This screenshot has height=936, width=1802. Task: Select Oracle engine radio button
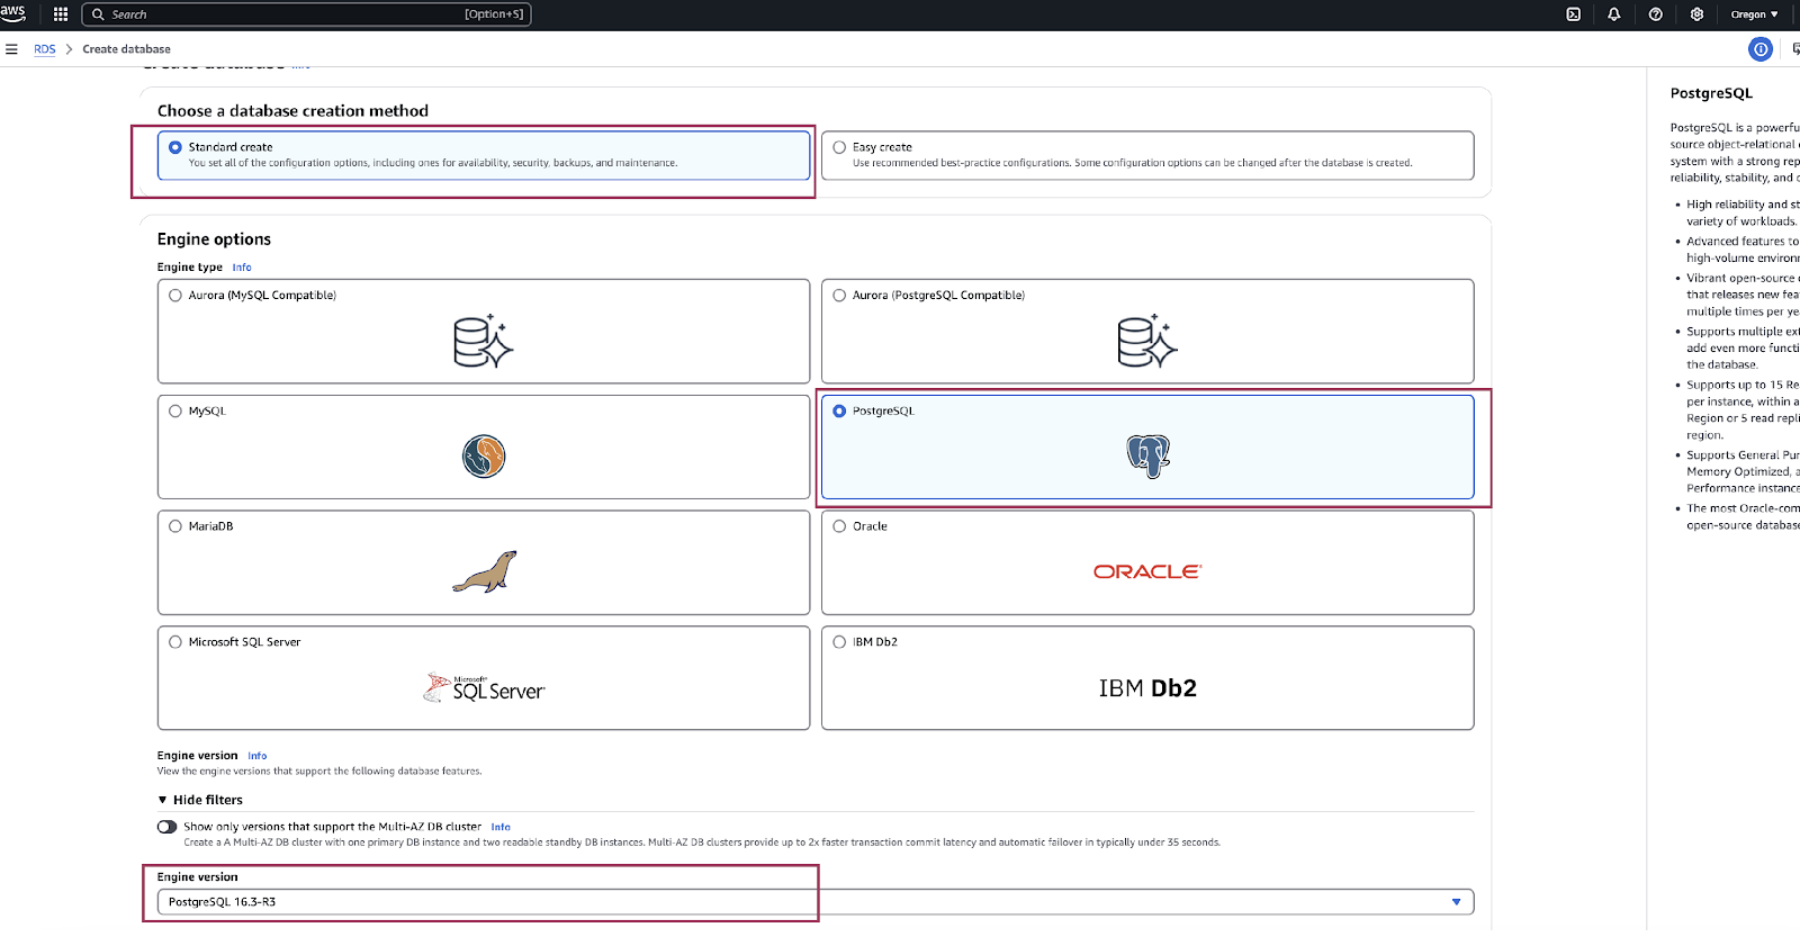point(840,526)
